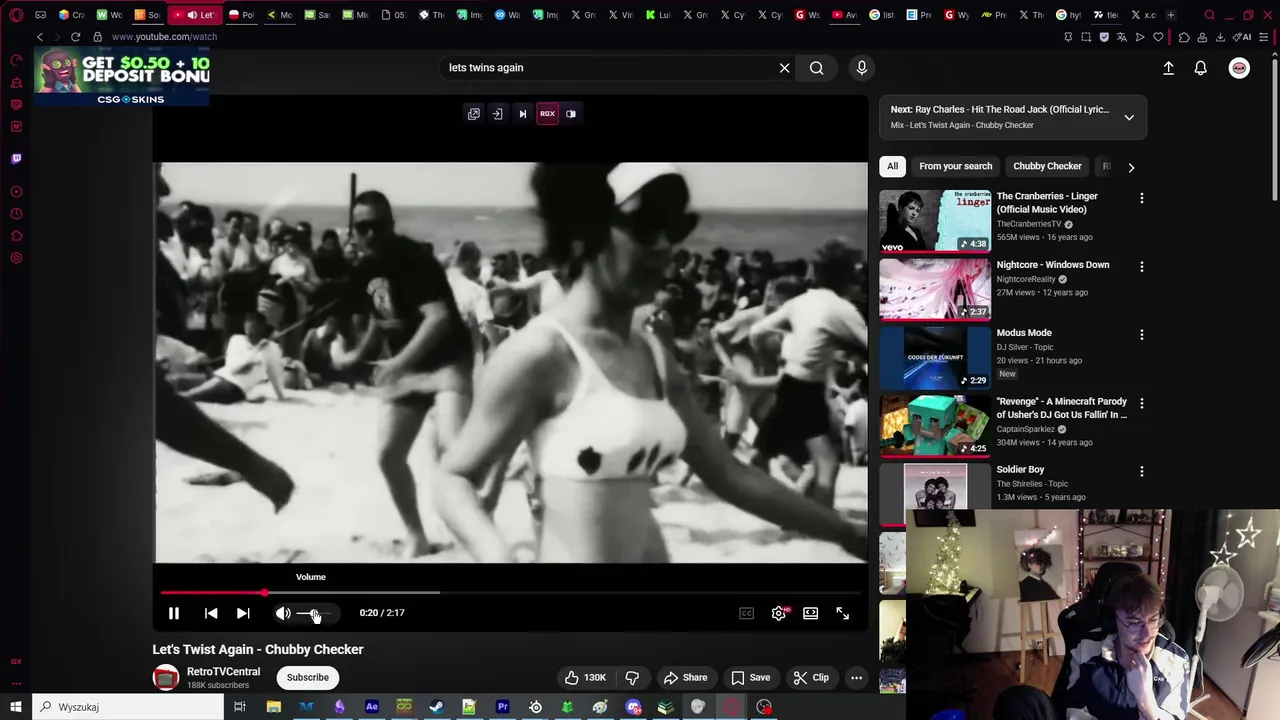Launch After Effects from the taskbar
This screenshot has width=1280, height=720.
pos(372,707)
